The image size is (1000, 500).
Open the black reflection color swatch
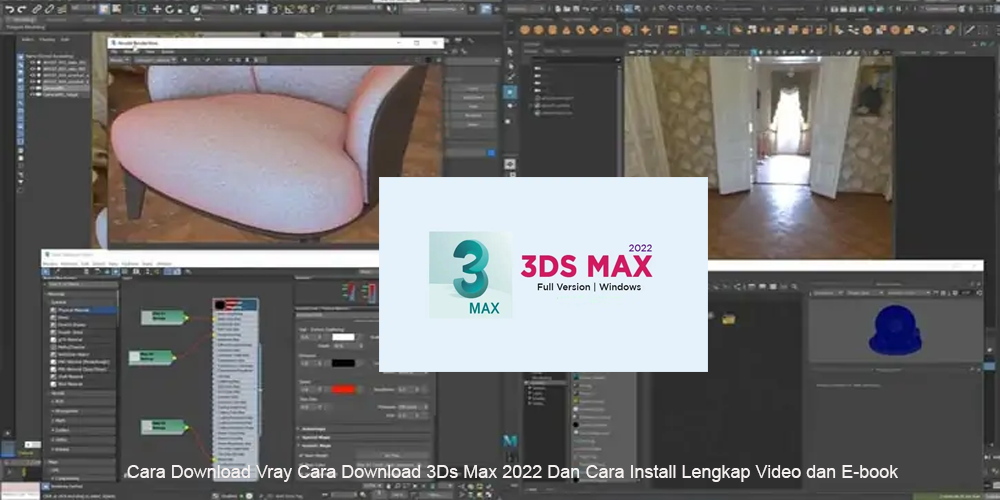343,363
